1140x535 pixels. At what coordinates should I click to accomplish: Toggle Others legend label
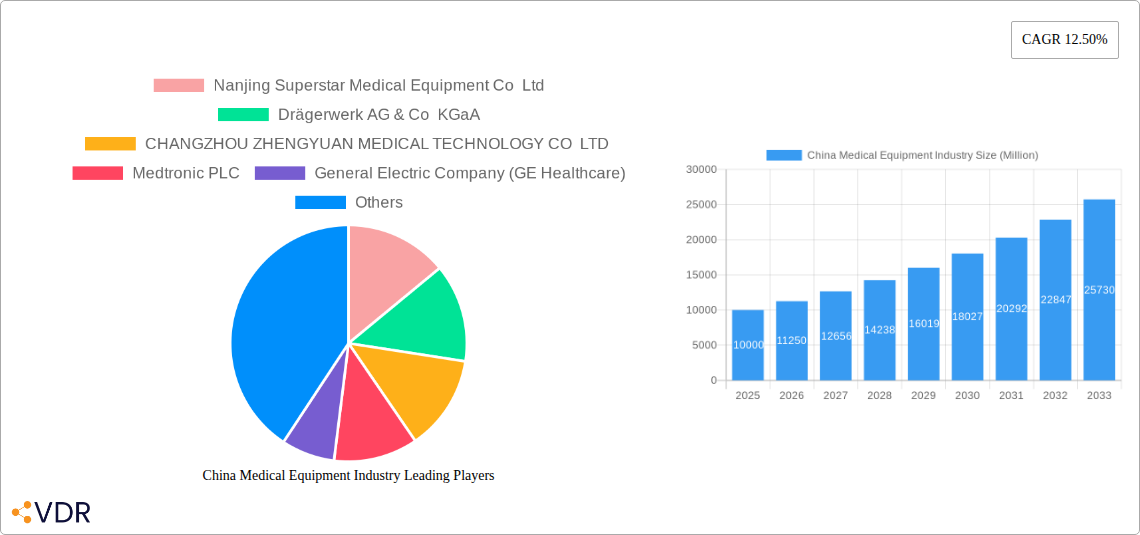[x=379, y=202]
